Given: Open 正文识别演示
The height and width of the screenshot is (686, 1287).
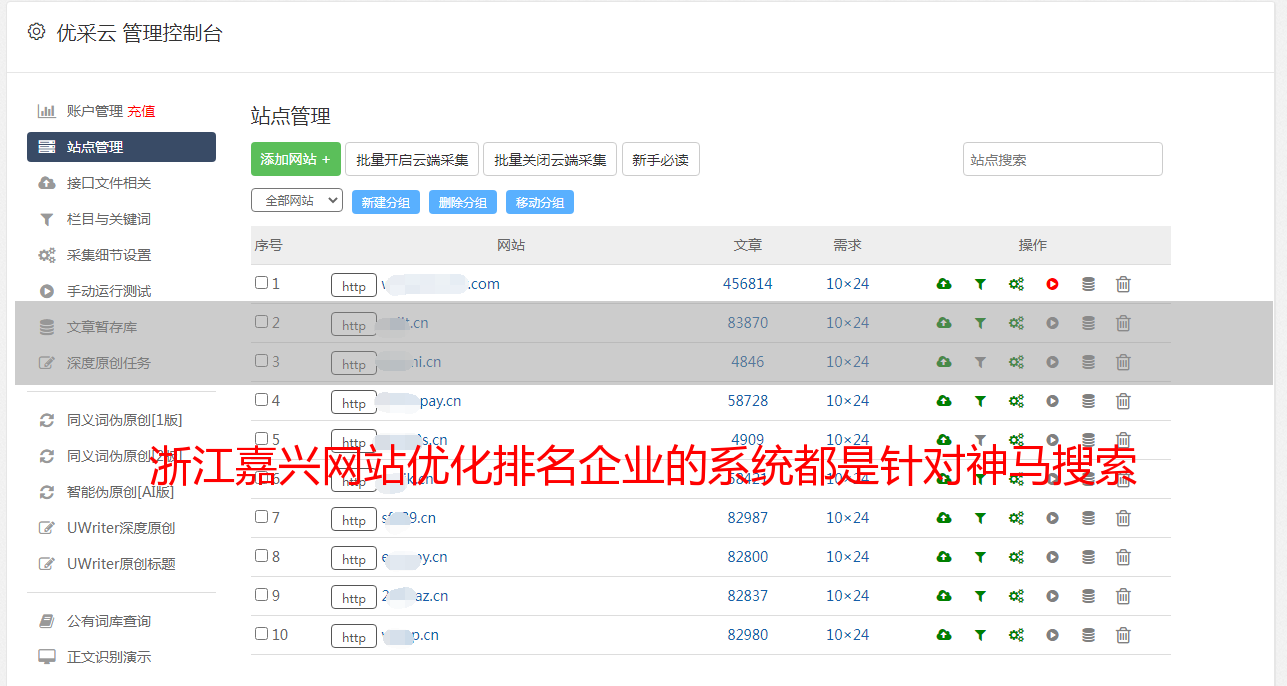Looking at the screenshot, I should (109, 657).
